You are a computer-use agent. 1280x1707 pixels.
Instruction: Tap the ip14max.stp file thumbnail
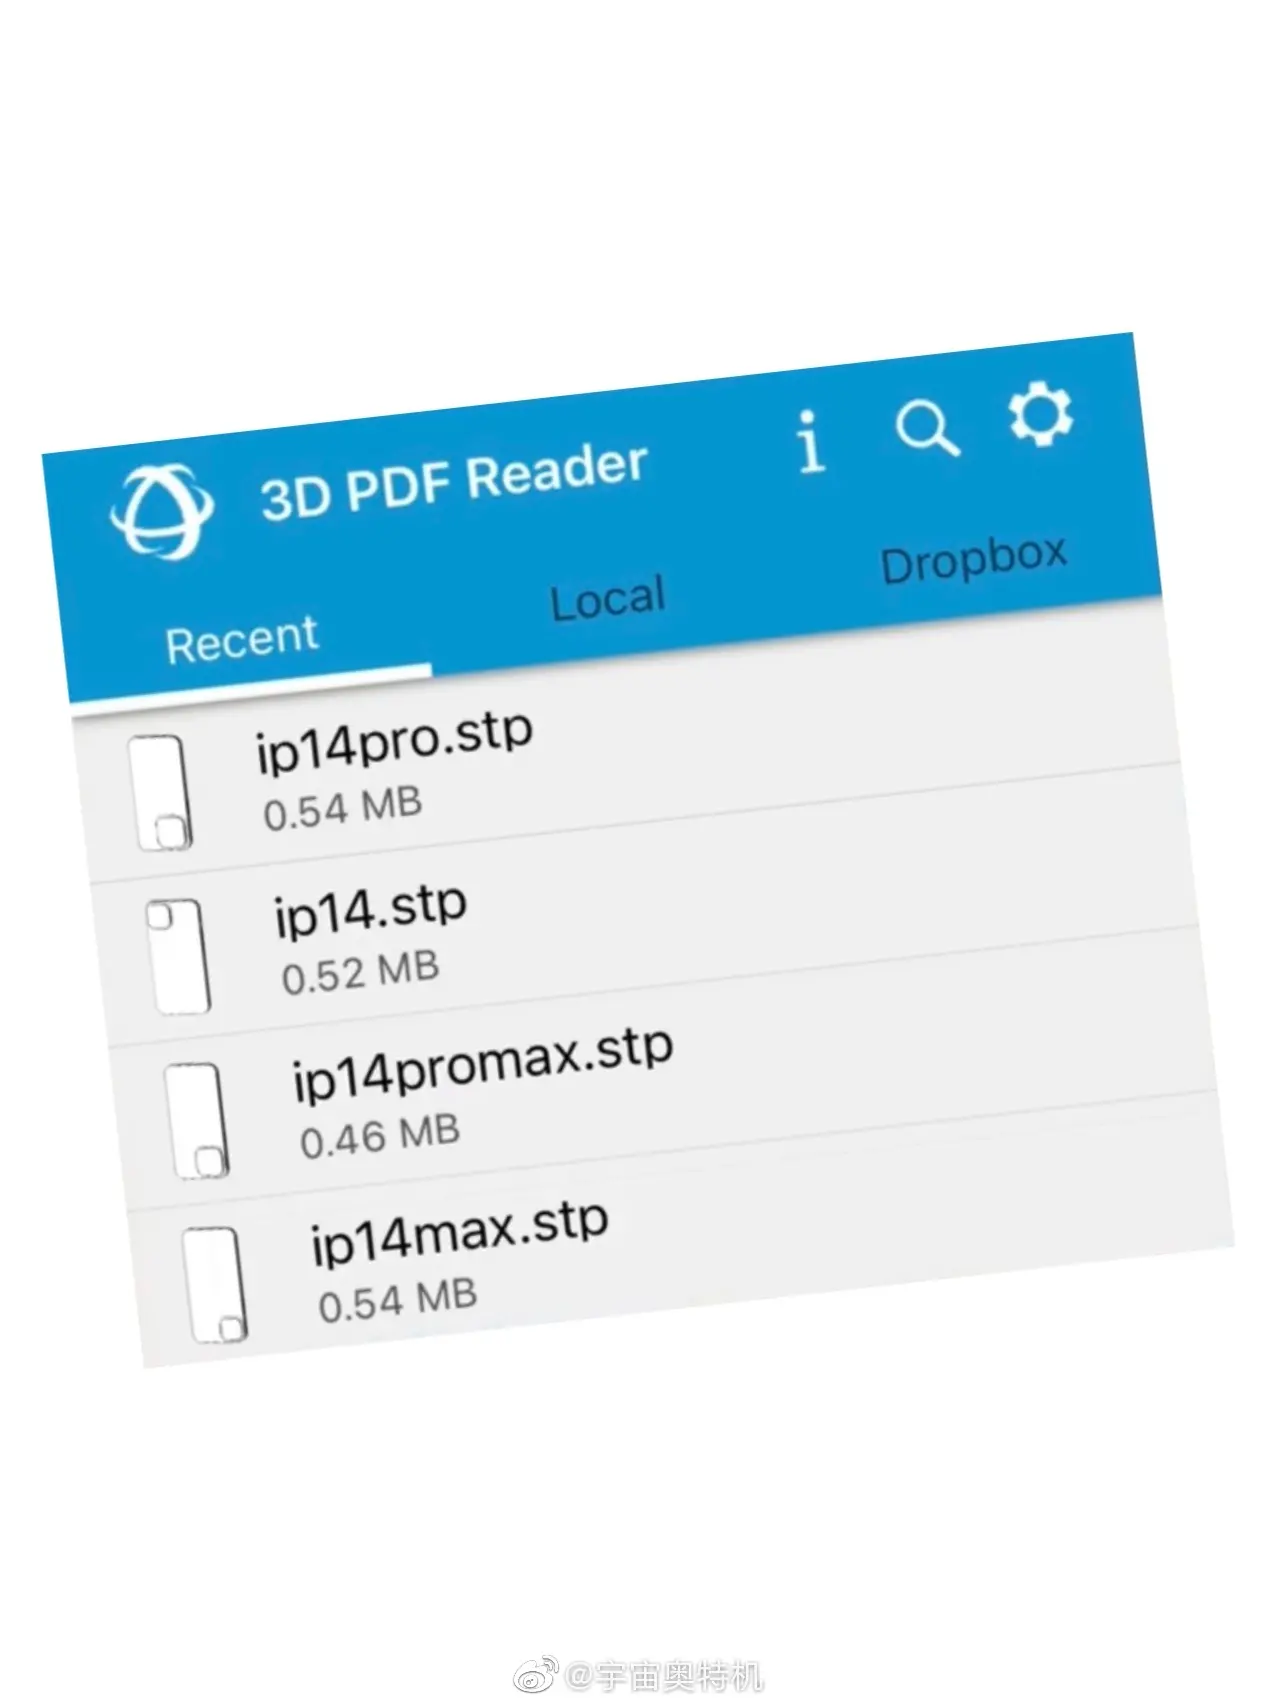[214, 1284]
